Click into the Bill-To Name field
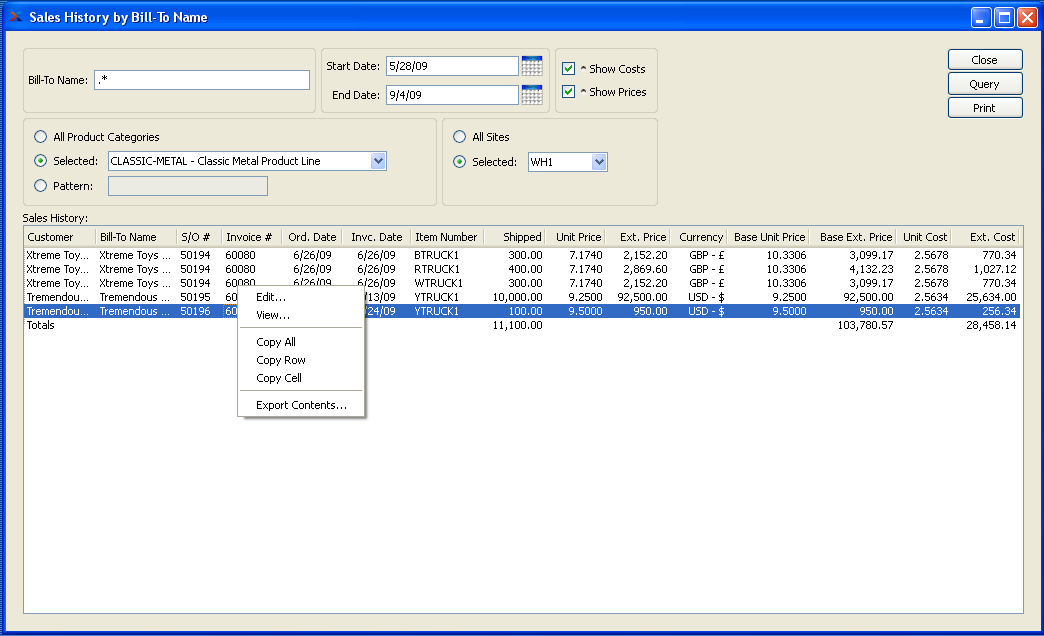1044x636 pixels. point(202,80)
